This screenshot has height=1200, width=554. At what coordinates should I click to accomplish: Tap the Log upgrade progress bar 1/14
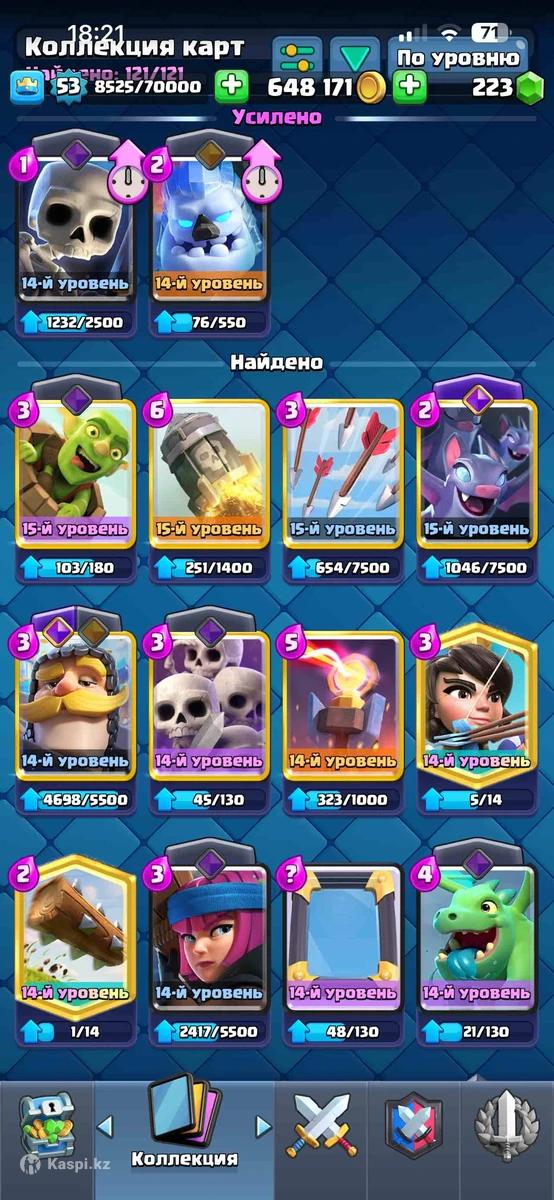pos(76,1031)
